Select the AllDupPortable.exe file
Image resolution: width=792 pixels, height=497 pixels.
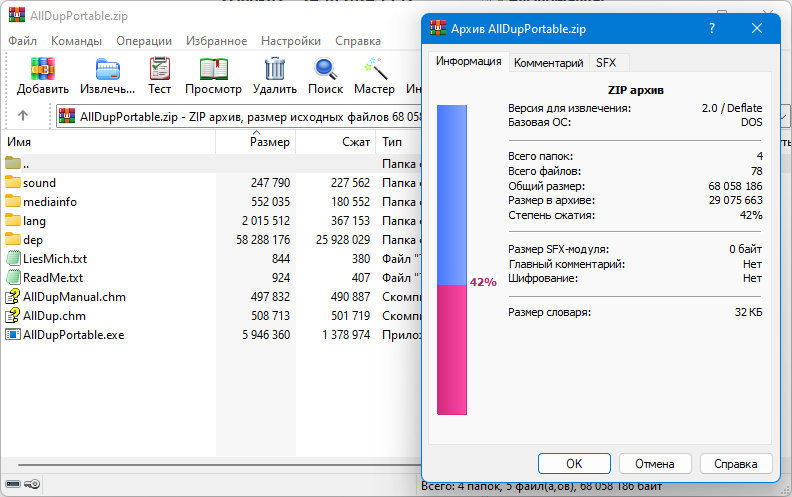pos(73,334)
